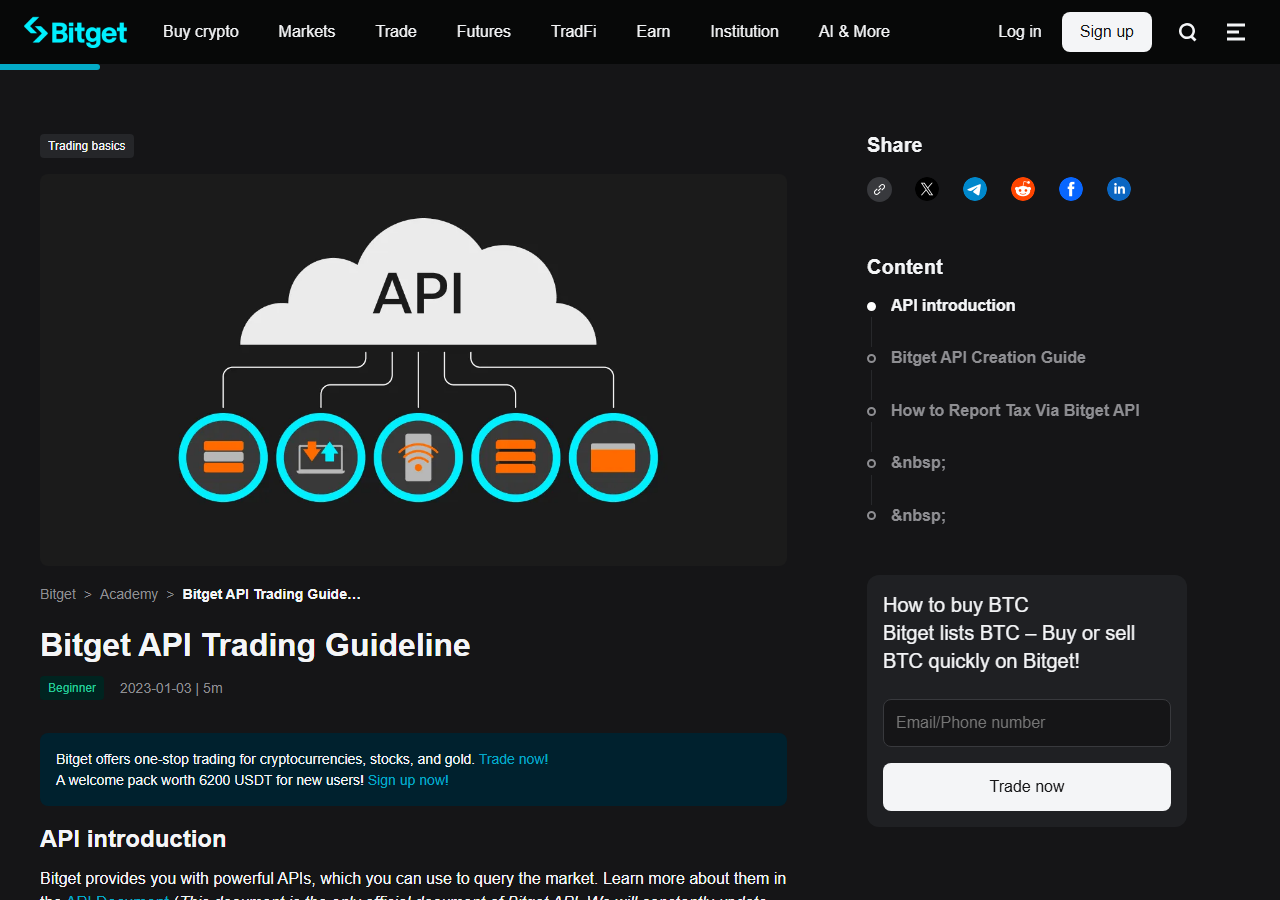The width and height of the screenshot is (1280, 900).
Task: Click the How to buy BTC heading
Action: tap(956, 605)
